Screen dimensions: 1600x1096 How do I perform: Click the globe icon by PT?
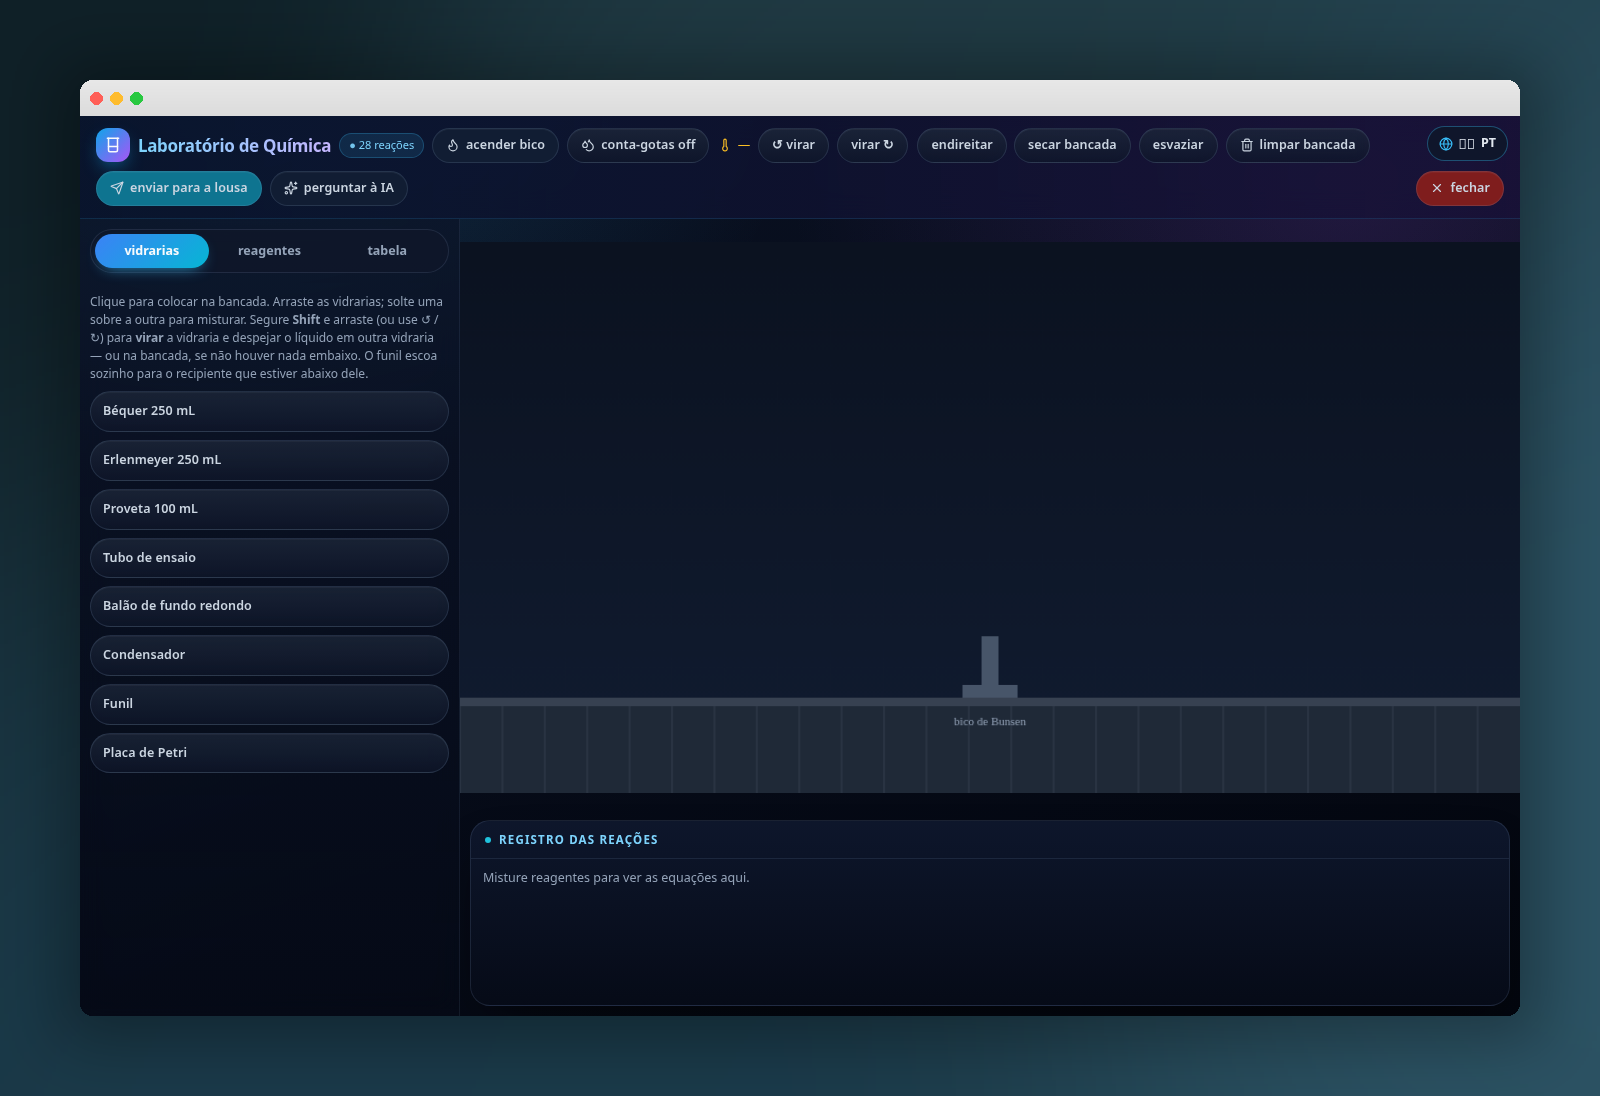click(1446, 144)
